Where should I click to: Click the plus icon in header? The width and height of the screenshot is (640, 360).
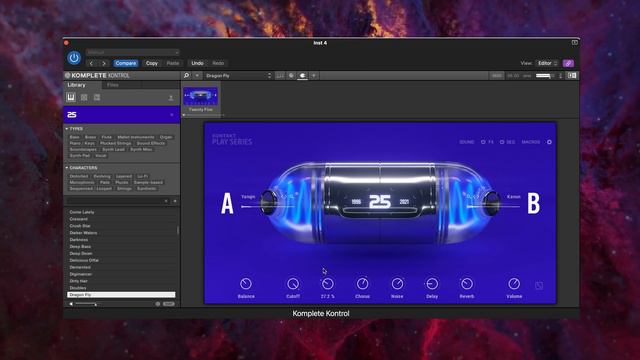tap(314, 76)
